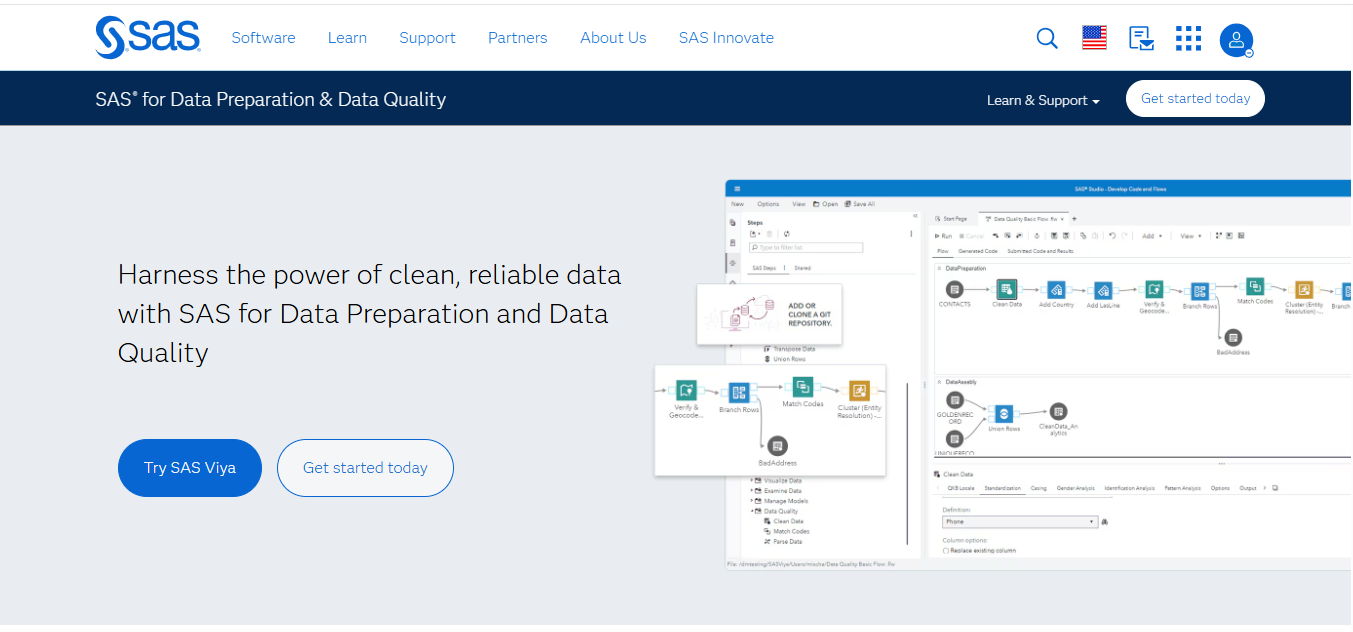Click Get started today in the banner
The image size is (1353, 632).
[x=1195, y=98]
